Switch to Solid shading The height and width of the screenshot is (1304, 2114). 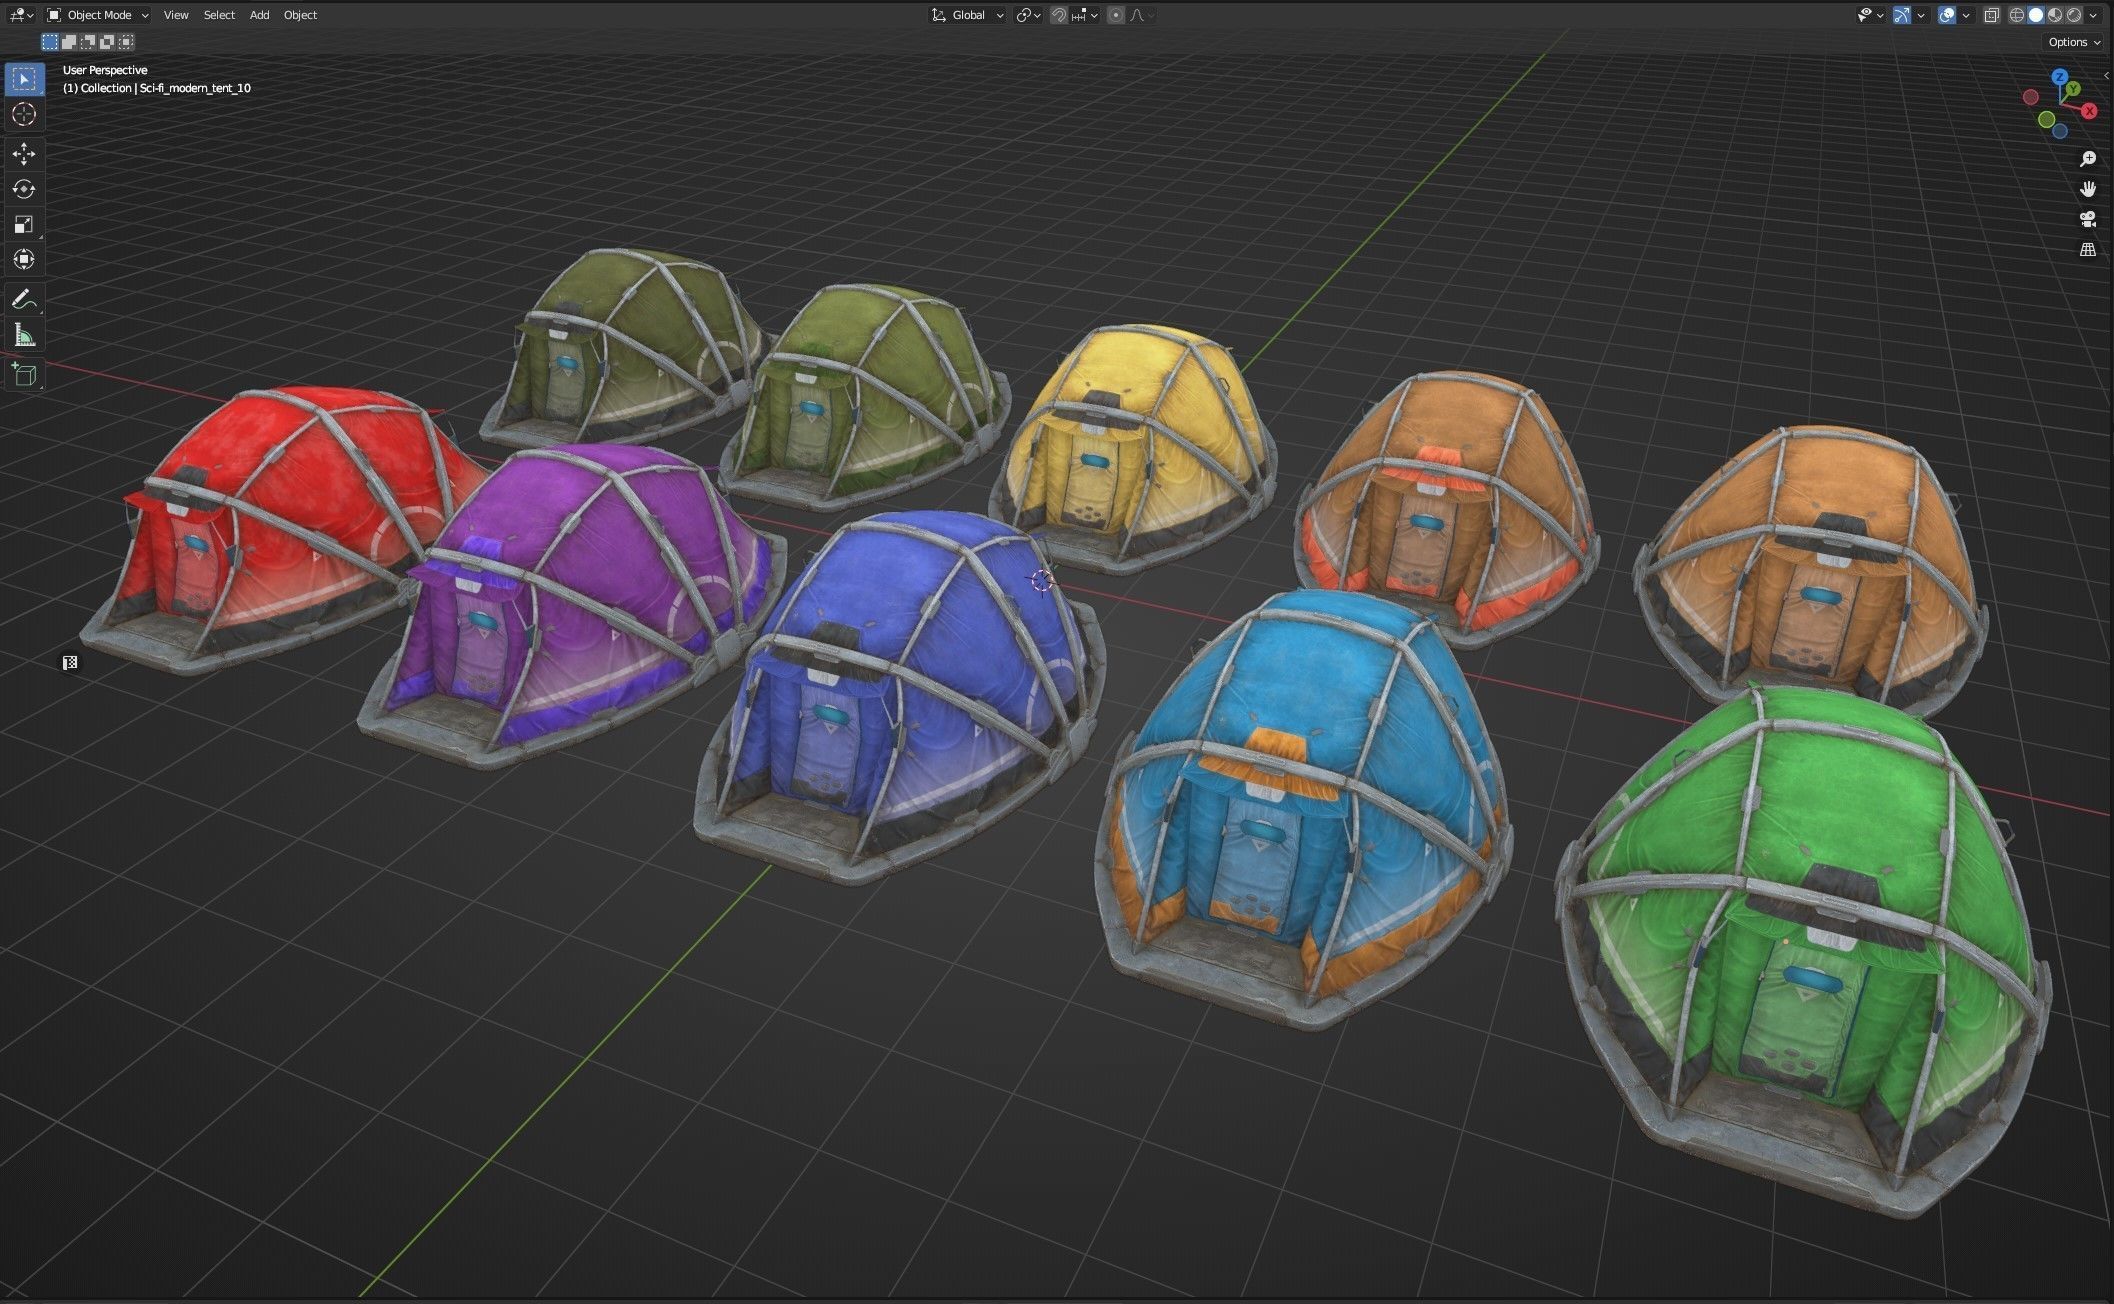tap(2035, 15)
